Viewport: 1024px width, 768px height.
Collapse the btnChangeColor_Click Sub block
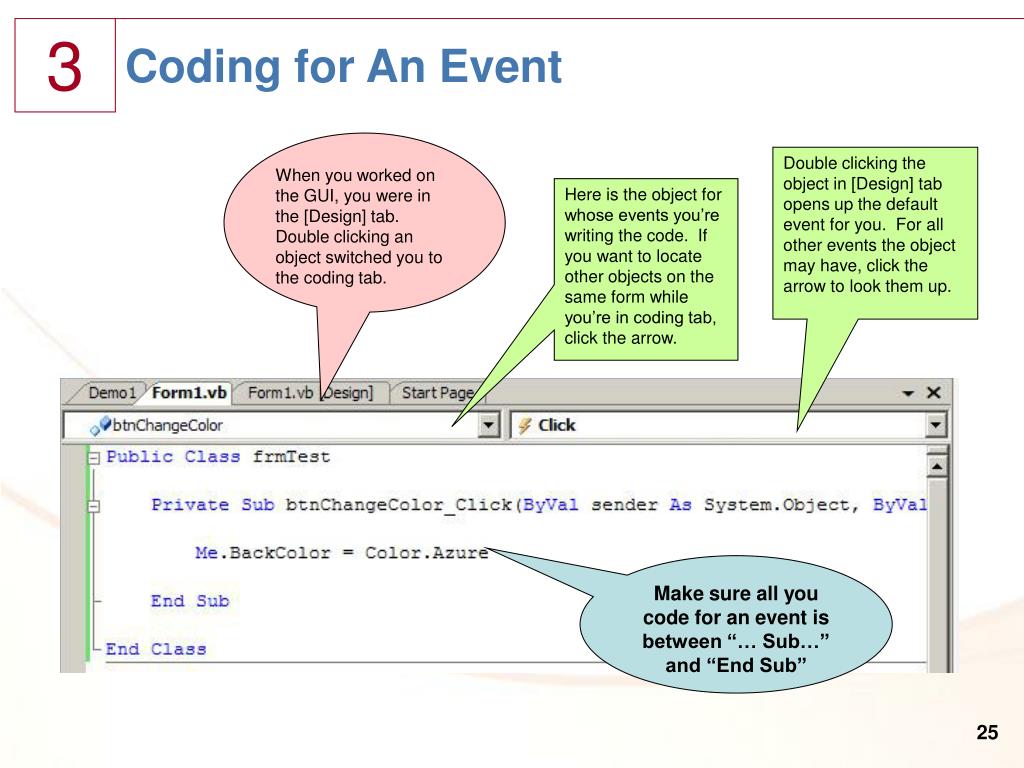pos(94,506)
